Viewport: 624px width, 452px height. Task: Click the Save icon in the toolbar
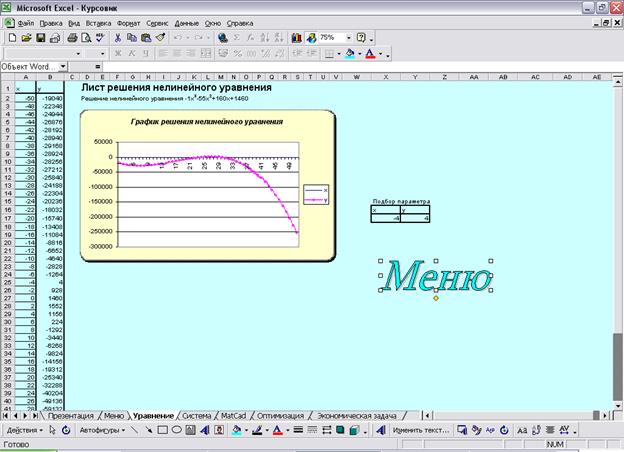click(x=40, y=37)
